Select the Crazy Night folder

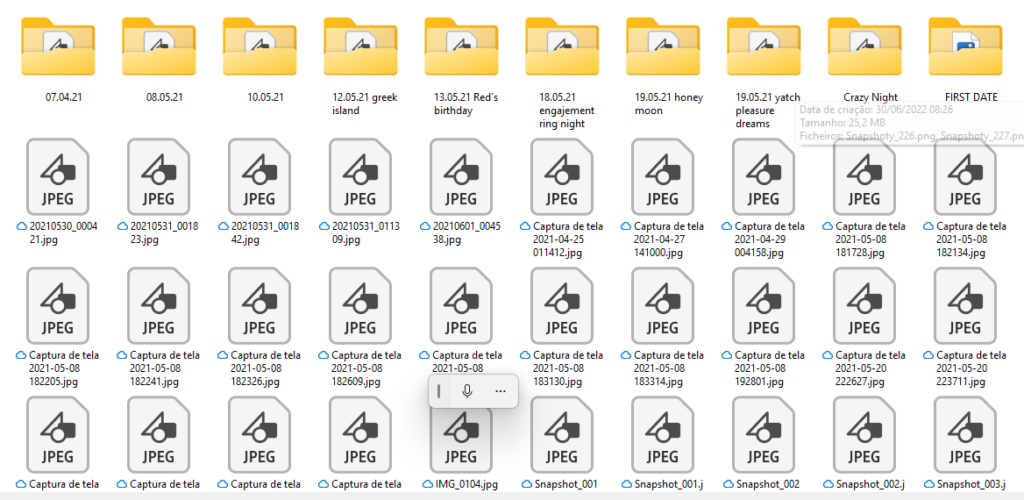pos(866,46)
